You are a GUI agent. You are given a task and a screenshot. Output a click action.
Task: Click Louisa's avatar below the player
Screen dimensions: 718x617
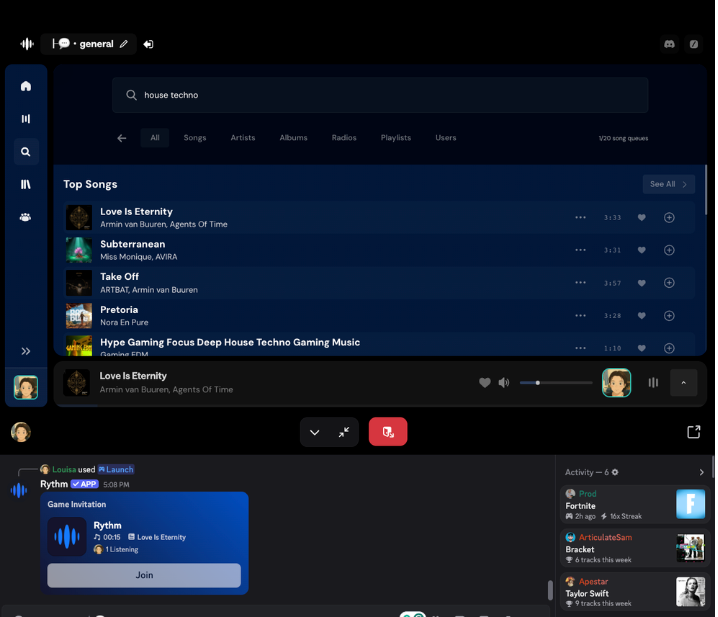coord(21,432)
